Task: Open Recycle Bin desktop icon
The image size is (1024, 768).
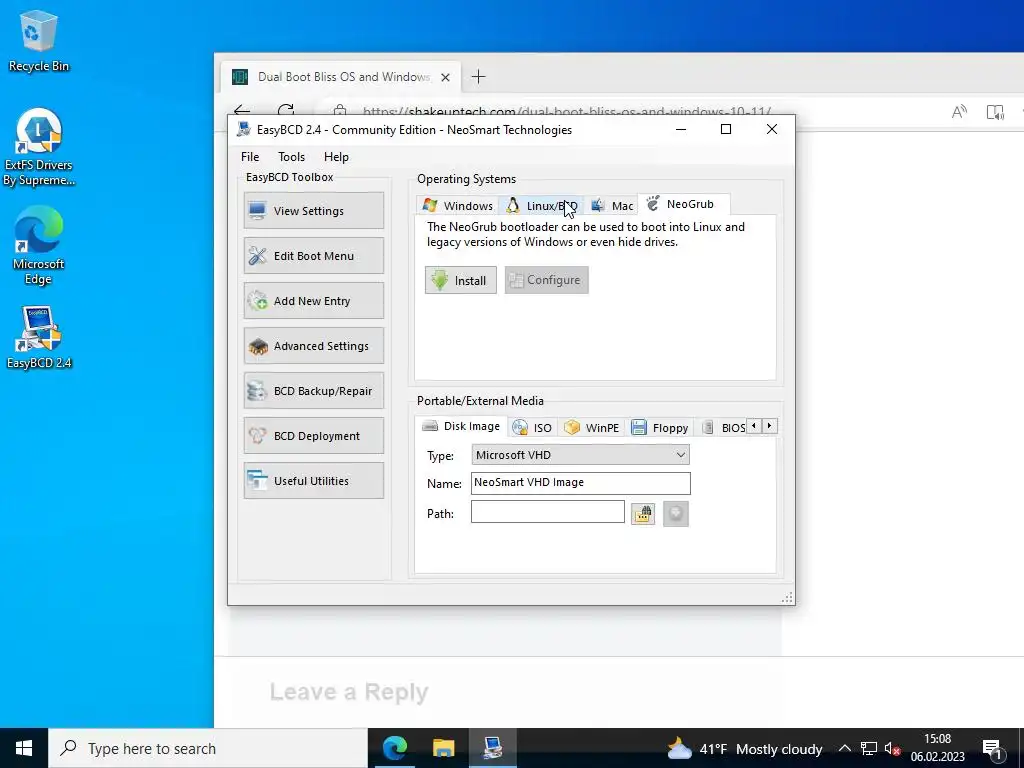Action: (x=39, y=40)
